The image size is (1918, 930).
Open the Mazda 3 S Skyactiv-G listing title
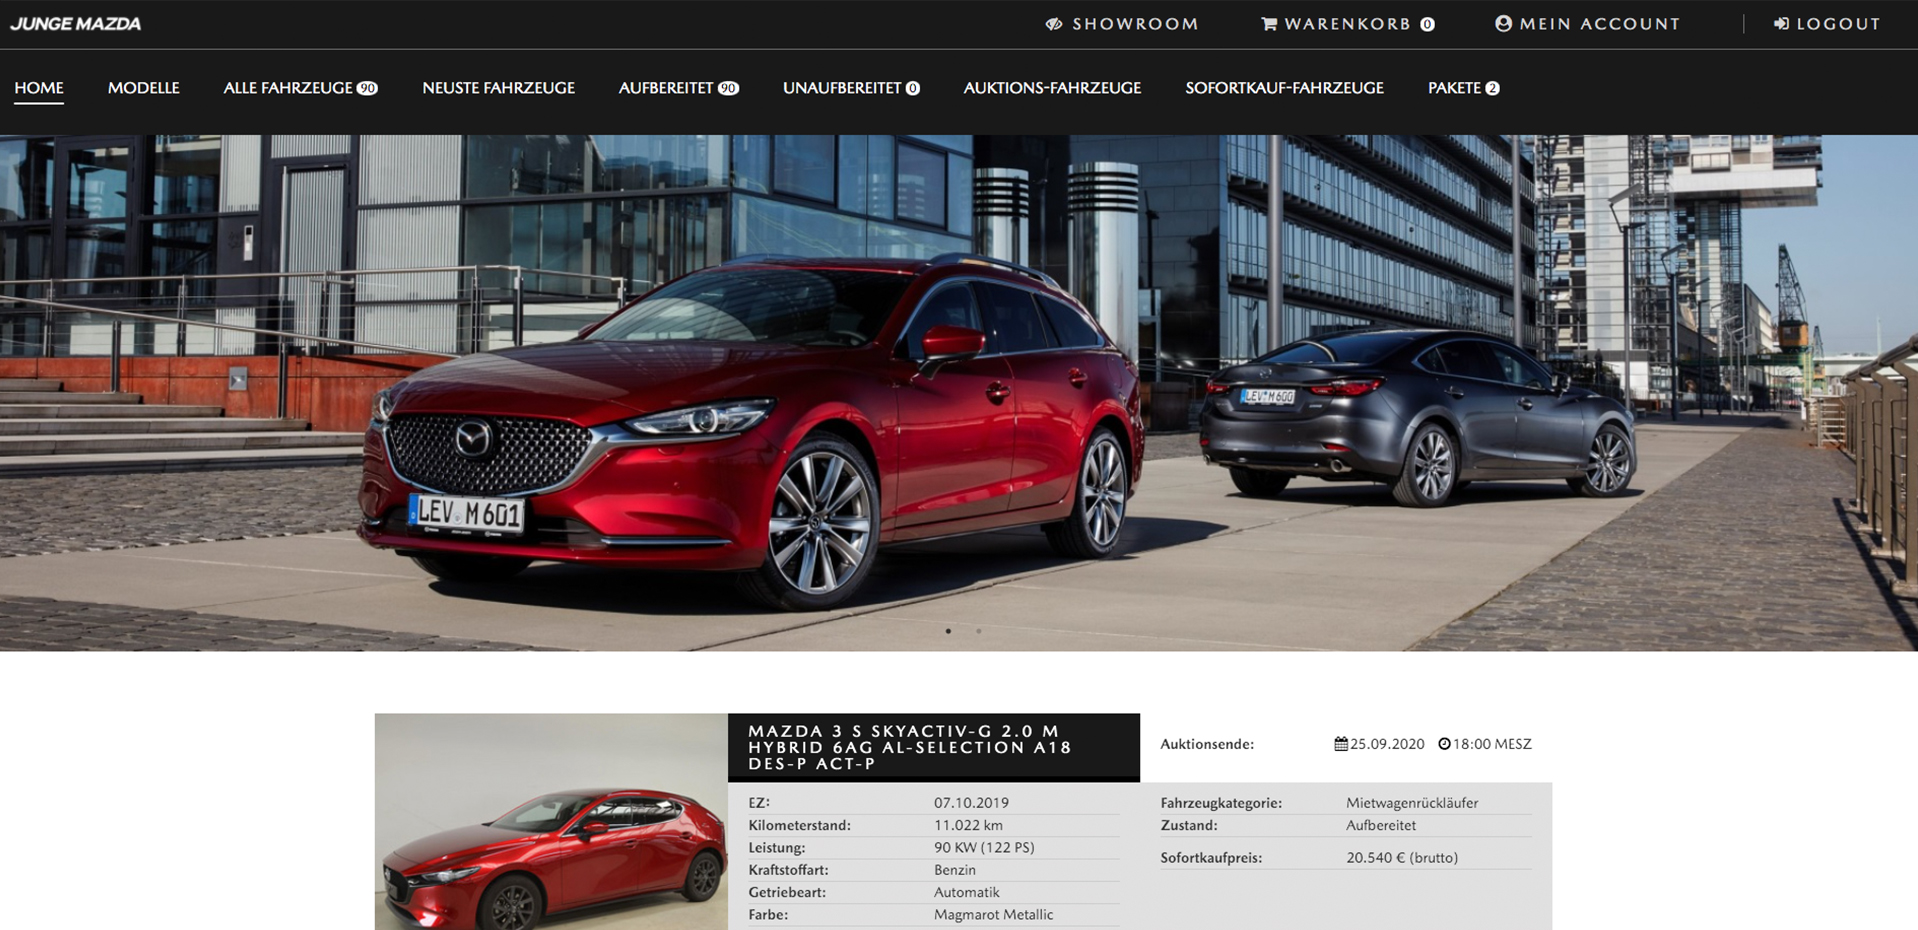point(910,747)
